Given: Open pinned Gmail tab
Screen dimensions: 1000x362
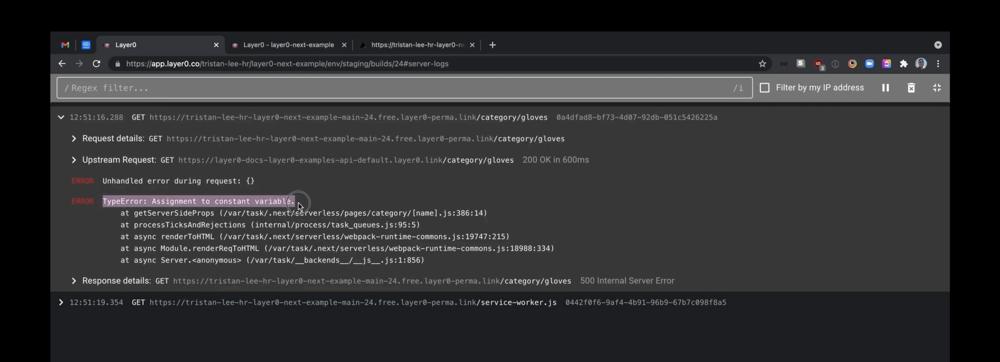Looking at the screenshot, I should click(x=65, y=45).
